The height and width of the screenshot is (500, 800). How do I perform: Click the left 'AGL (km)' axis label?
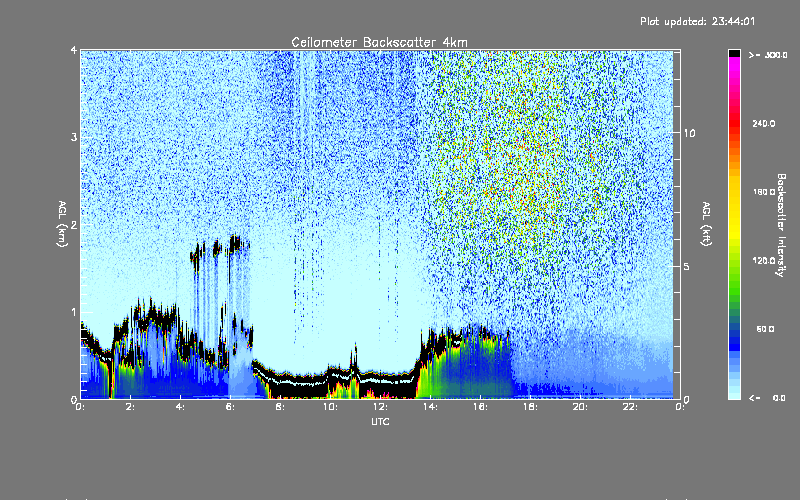point(62,224)
